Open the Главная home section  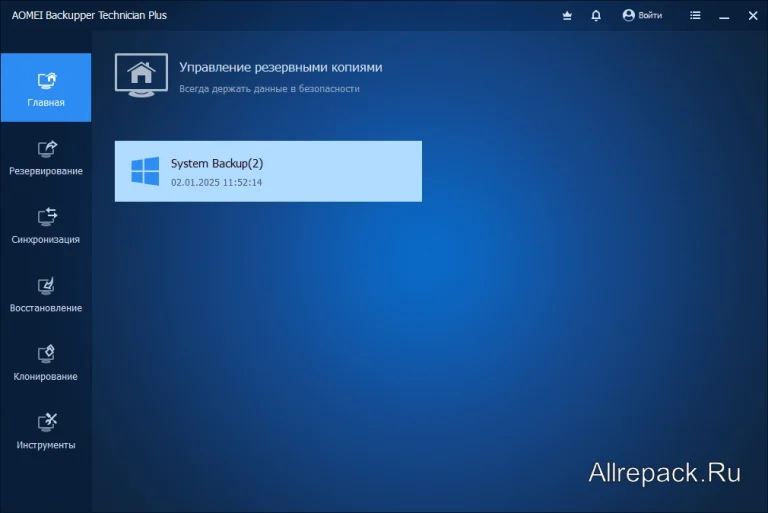tap(46, 87)
